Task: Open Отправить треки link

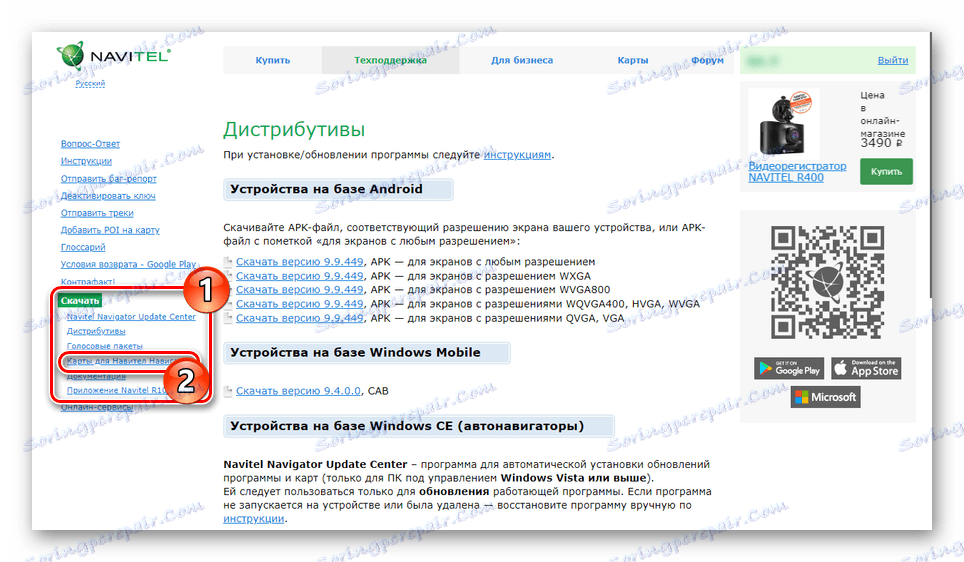Action: pos(97,213)
